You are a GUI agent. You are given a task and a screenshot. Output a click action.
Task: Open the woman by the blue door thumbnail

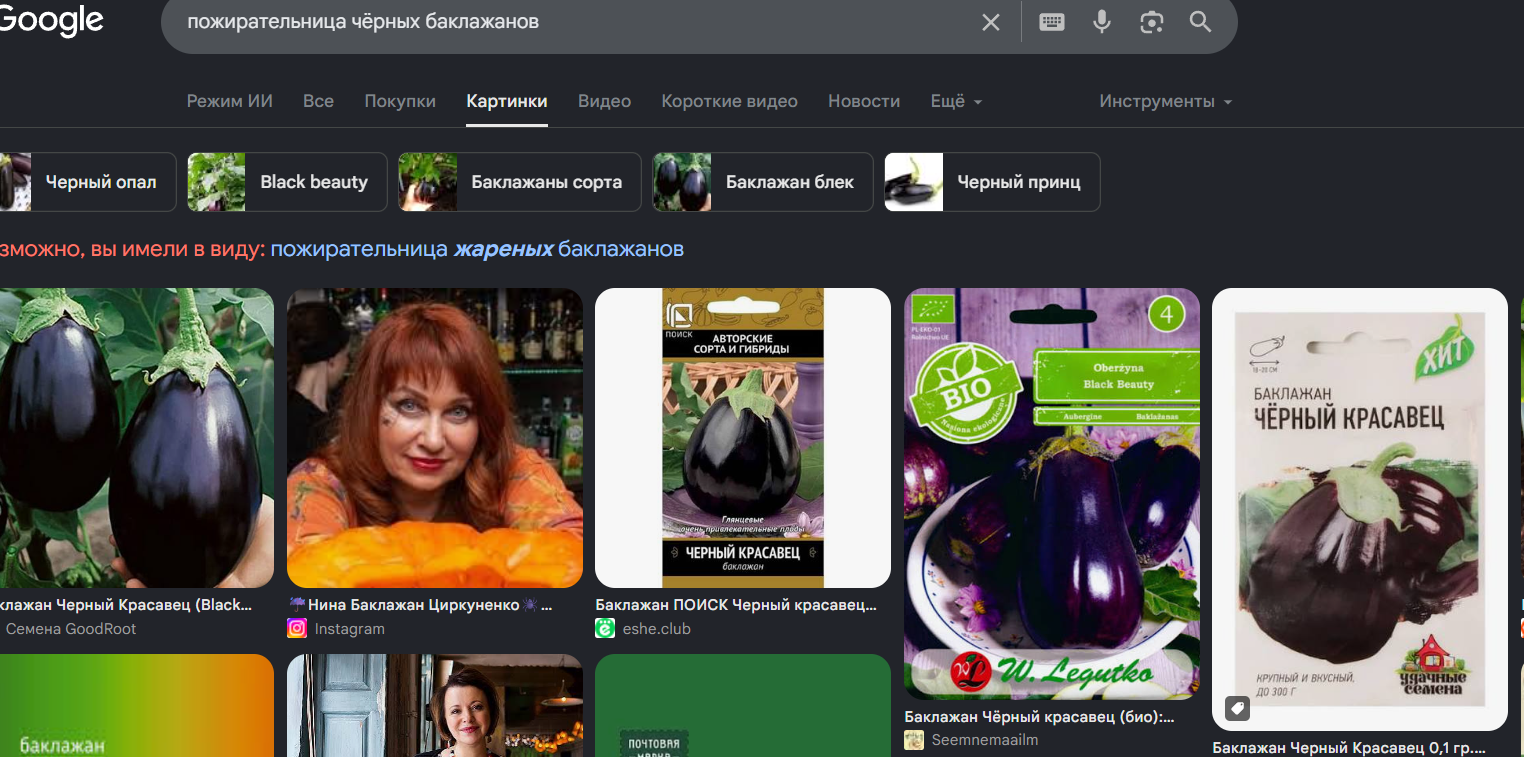point(435,705)
